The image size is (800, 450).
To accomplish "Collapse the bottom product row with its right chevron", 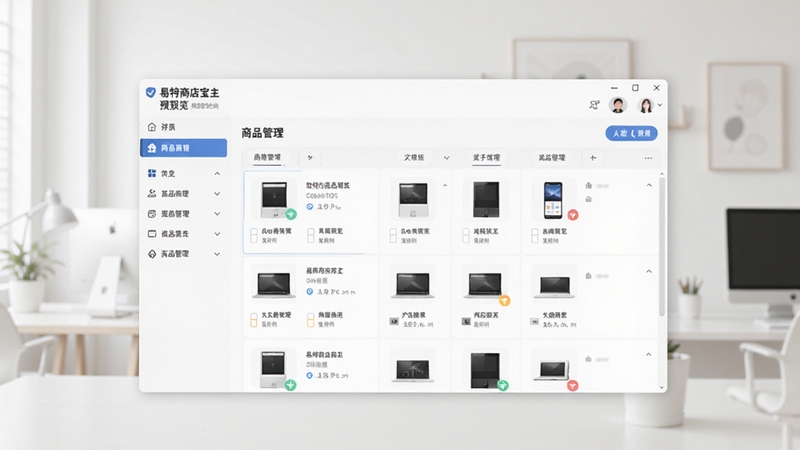I will (648, 354).
